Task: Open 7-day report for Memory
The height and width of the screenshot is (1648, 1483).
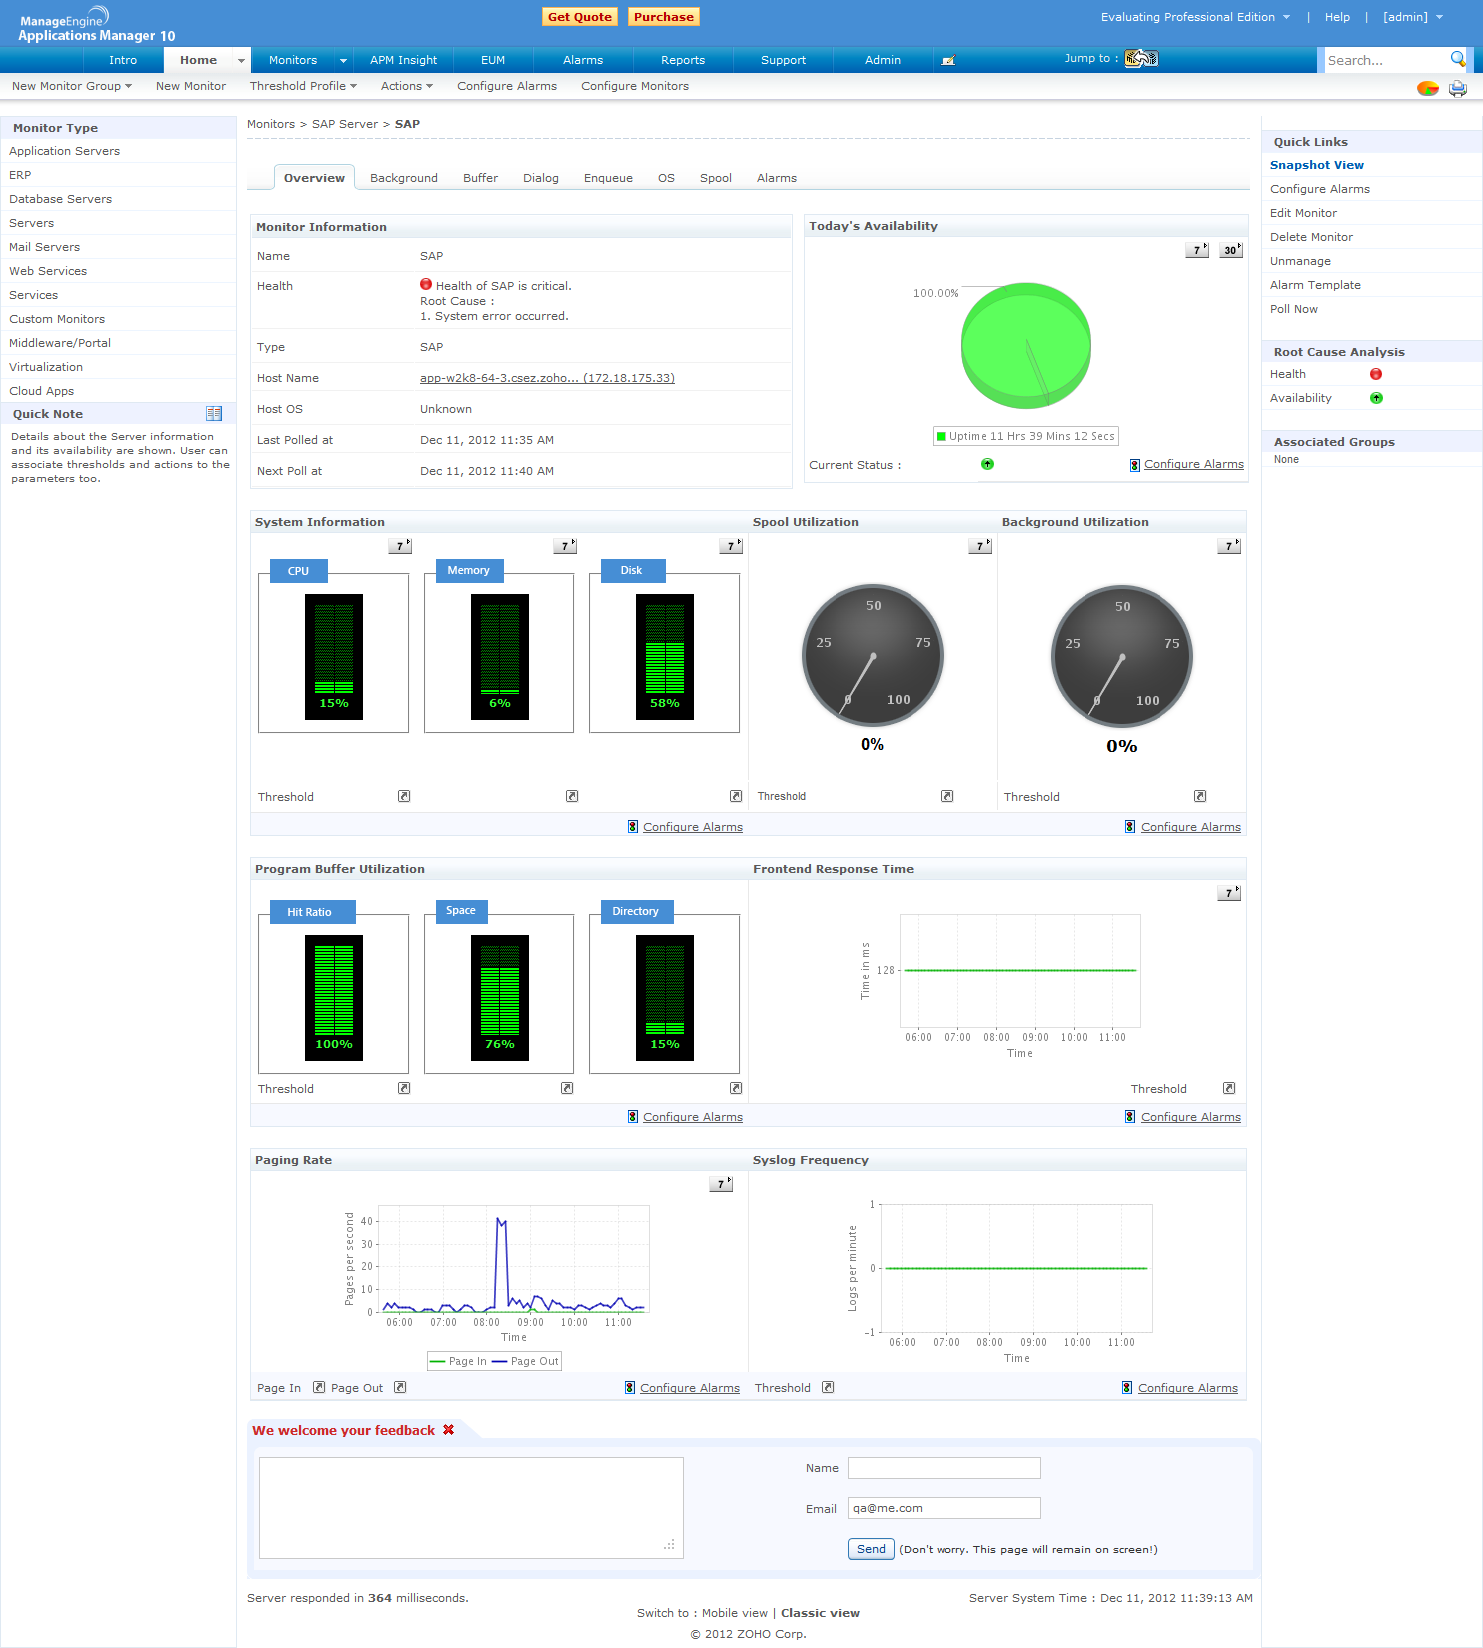Action: [x=566, y=546]
